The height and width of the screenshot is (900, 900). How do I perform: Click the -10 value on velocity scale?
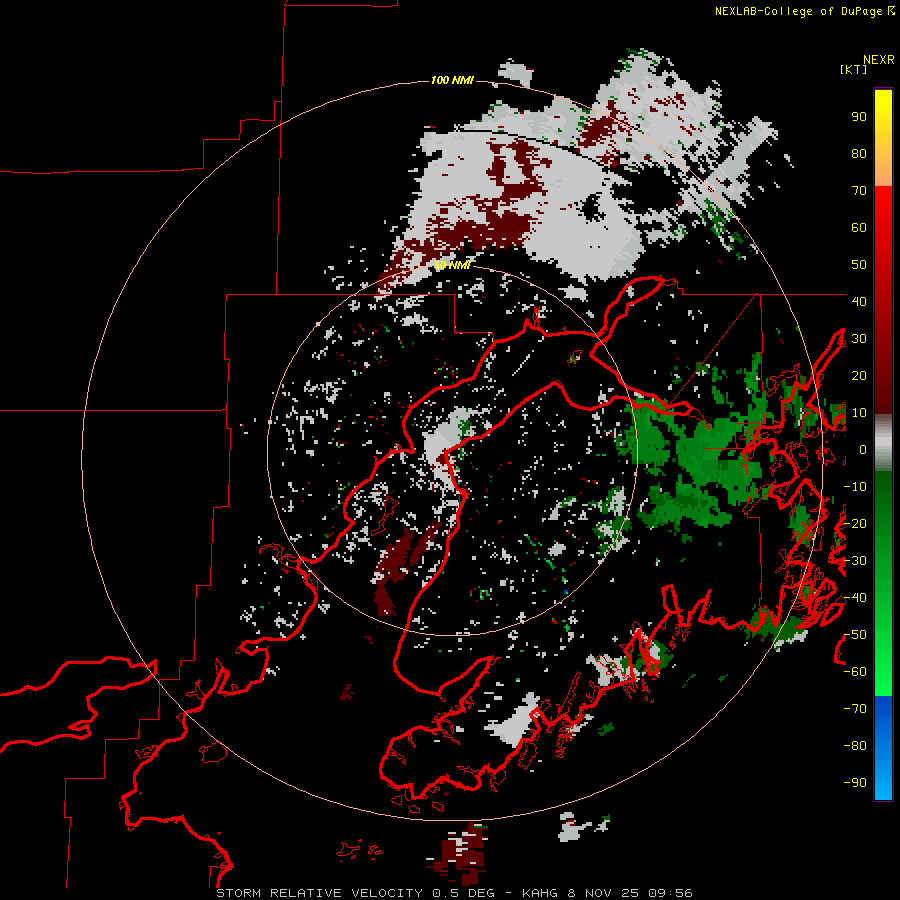point(855,487)
